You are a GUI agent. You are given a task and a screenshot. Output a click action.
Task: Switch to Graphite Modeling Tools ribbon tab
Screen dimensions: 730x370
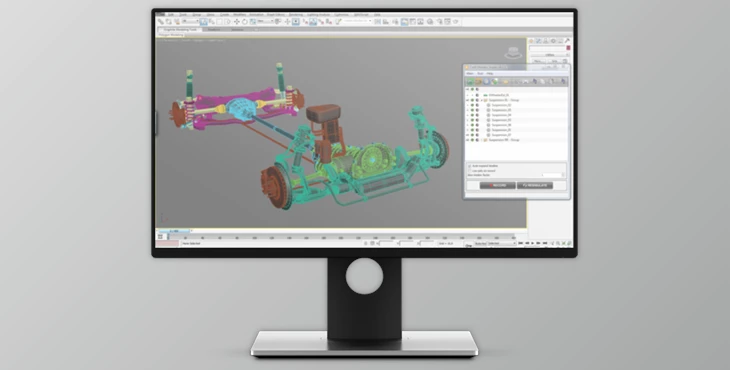(180, 30)
